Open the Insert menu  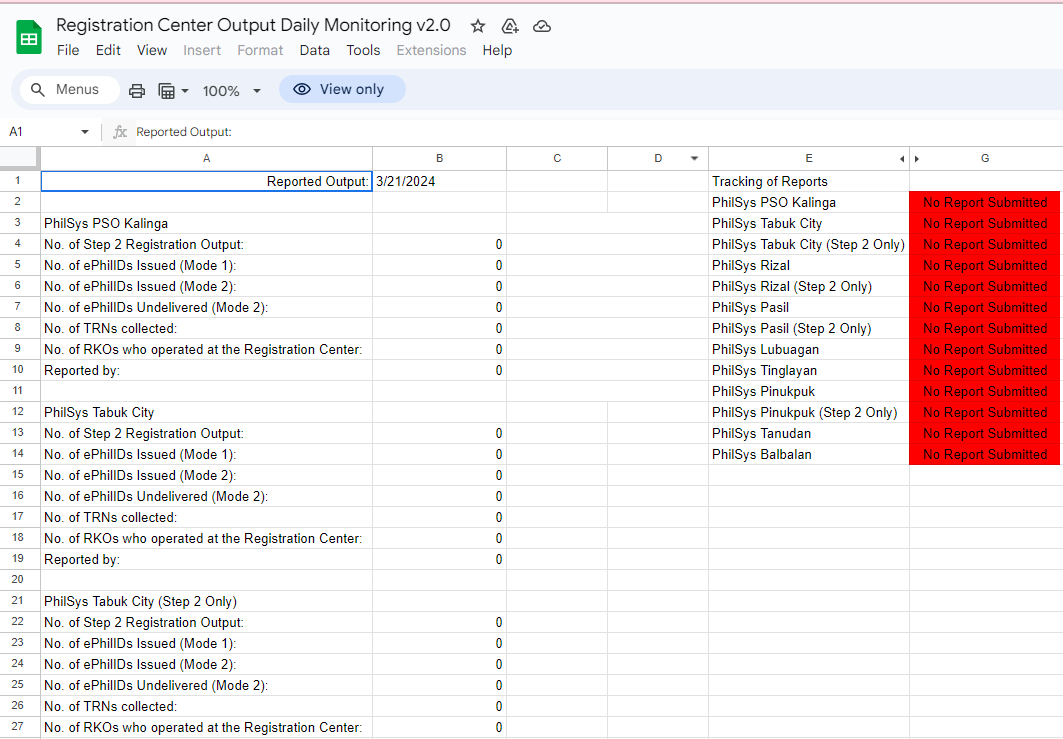pos(202,50)
